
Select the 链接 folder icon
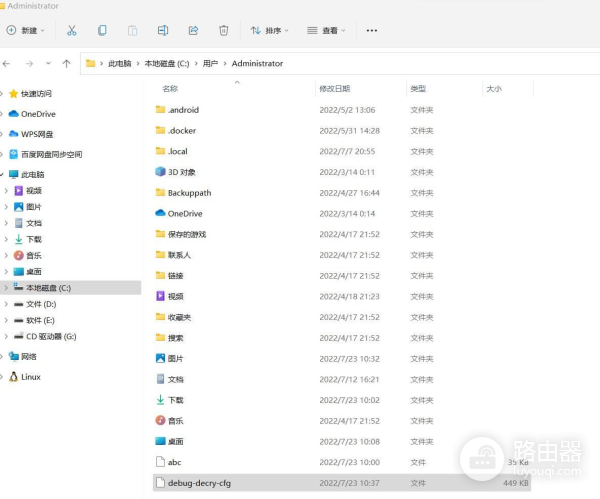pyautogui.click(x=160, y=275)
